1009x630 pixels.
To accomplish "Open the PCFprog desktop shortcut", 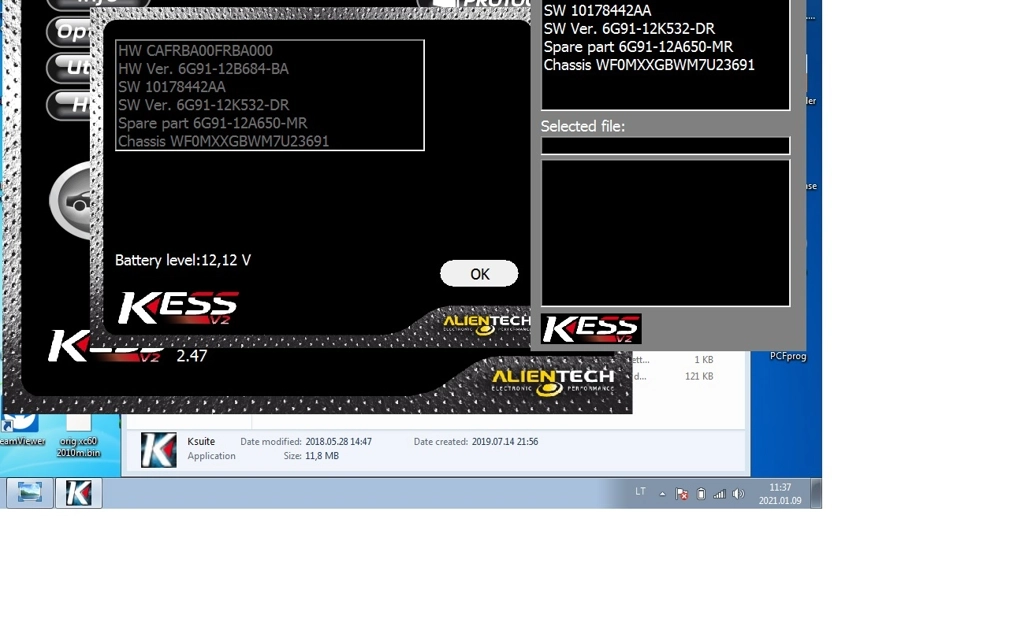I will (x=788, y=356).
